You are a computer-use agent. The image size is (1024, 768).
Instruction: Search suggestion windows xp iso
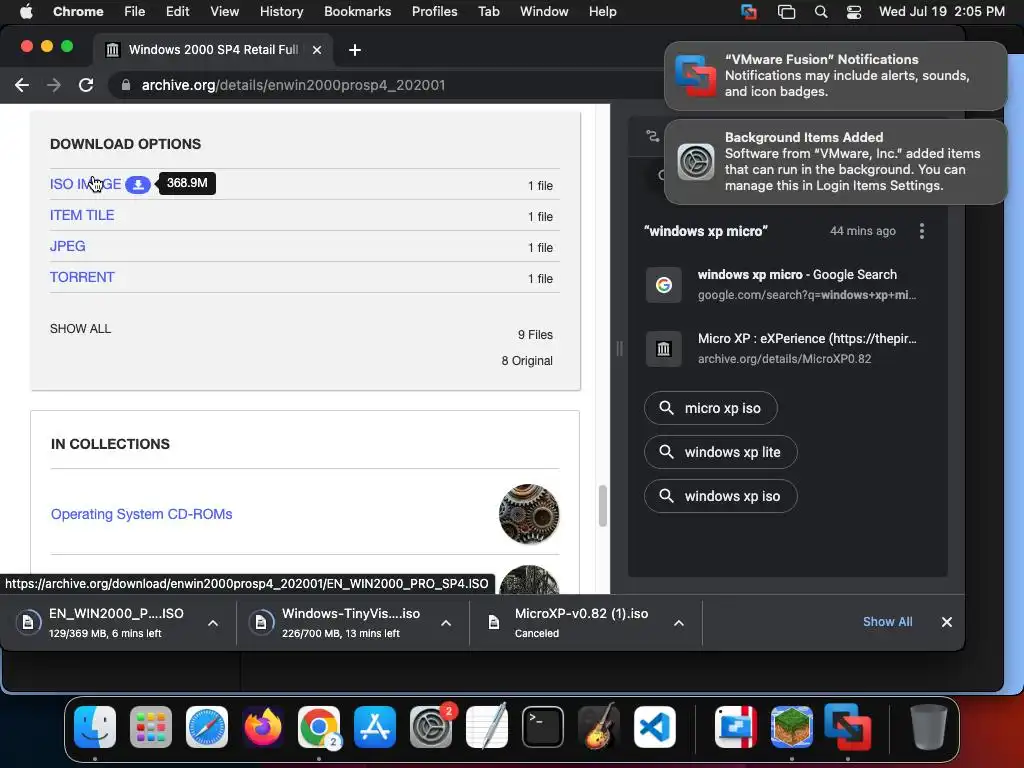720,496
